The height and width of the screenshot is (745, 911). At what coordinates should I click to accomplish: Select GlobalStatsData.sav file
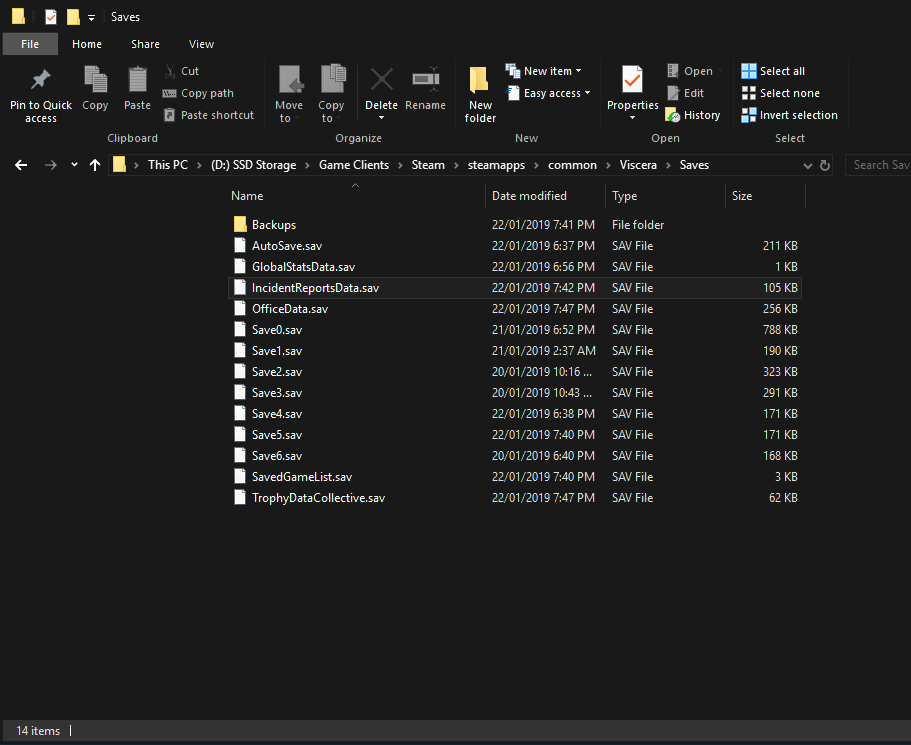click(x=515, y=267)
